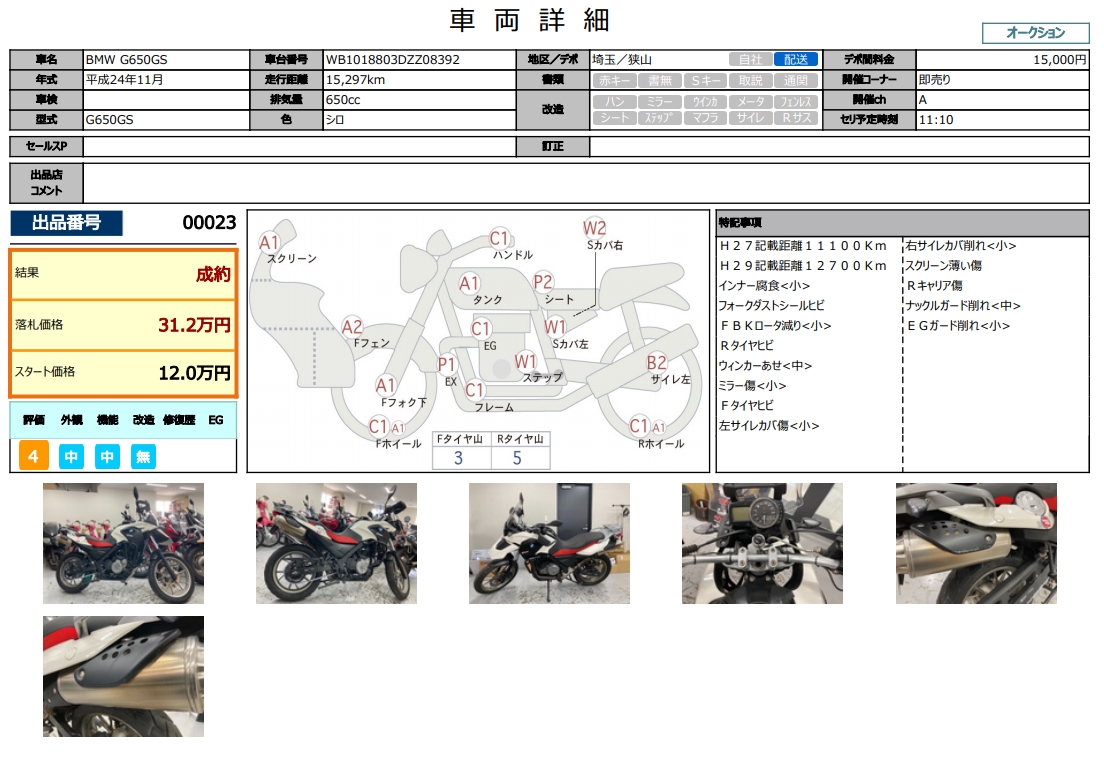Click the 即売り corner cell
The image size is (1104, 771).
(x=1002, y=80)
